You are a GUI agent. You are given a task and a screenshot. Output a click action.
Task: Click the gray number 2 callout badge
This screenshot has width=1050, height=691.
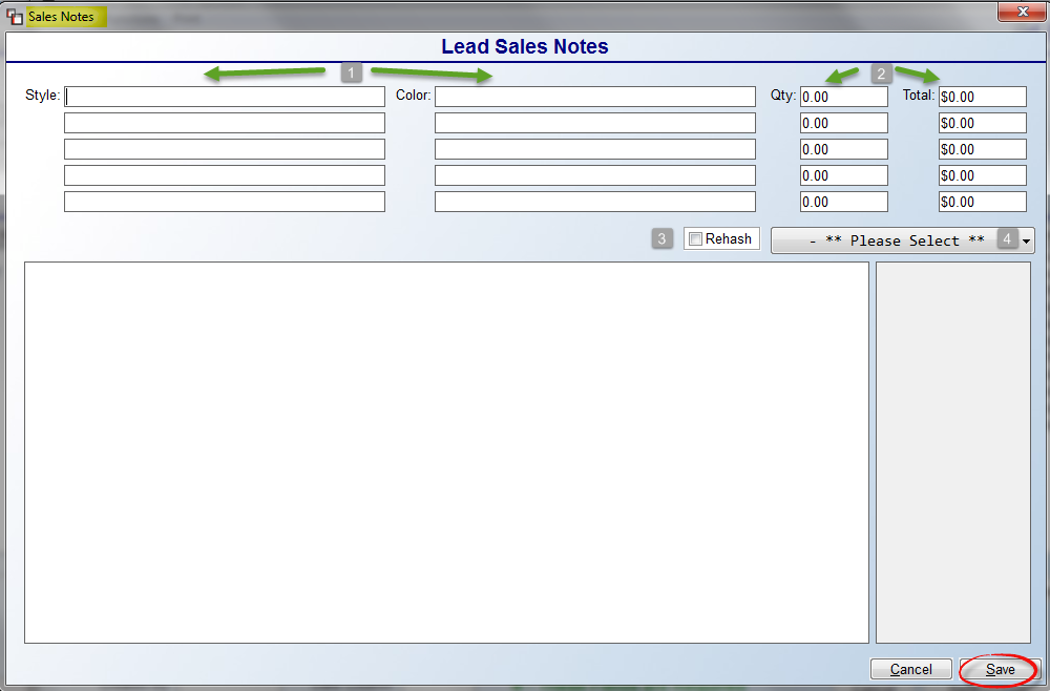pyautogui.click(x=881, y=74)
